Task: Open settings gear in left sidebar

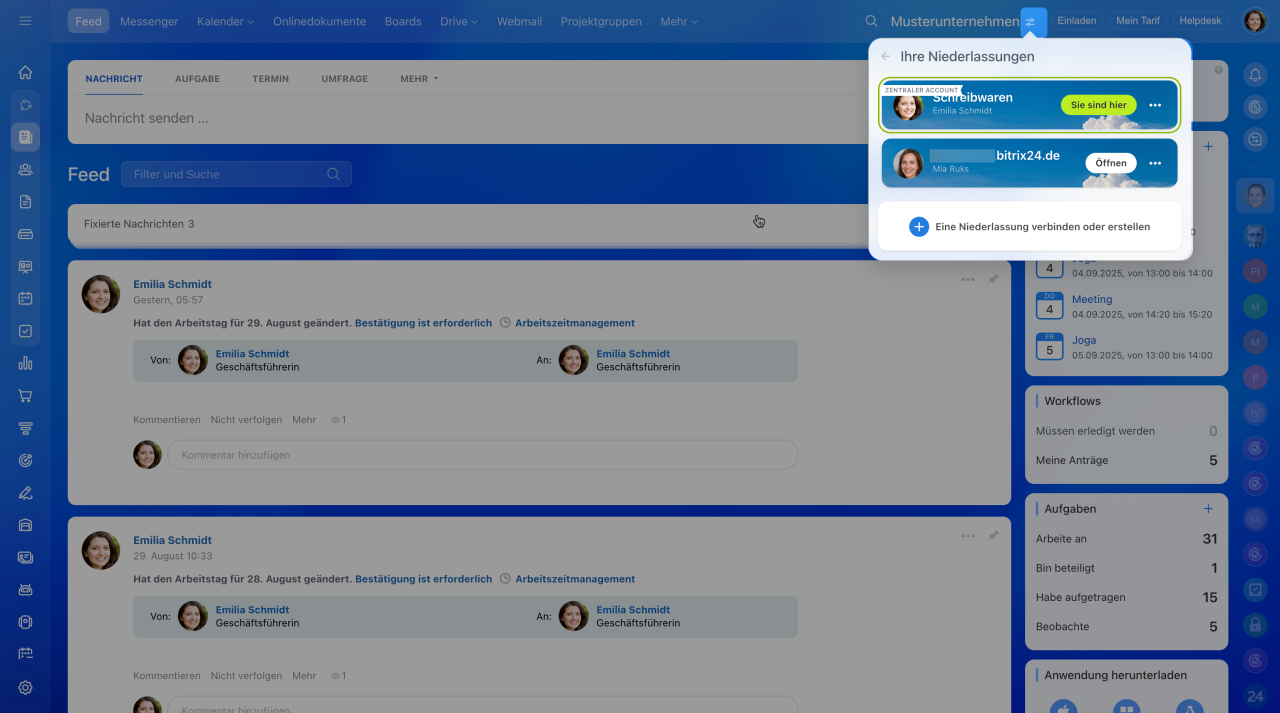Action: click(25, 687)
